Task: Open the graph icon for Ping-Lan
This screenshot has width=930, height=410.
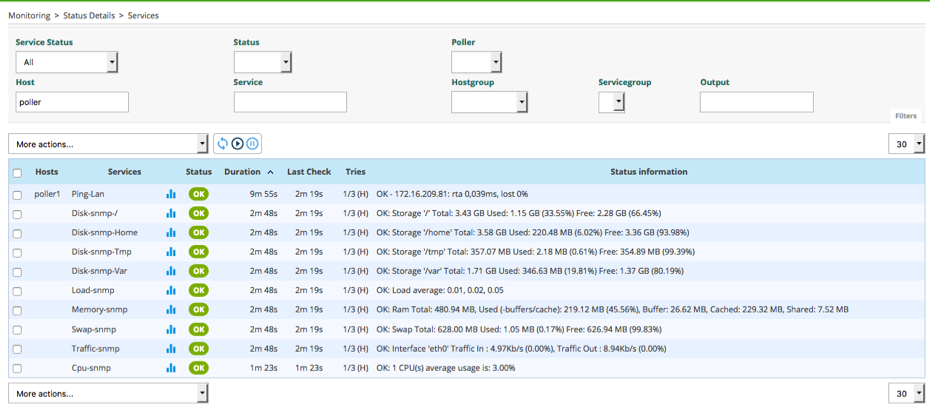Action: point(171,194)
